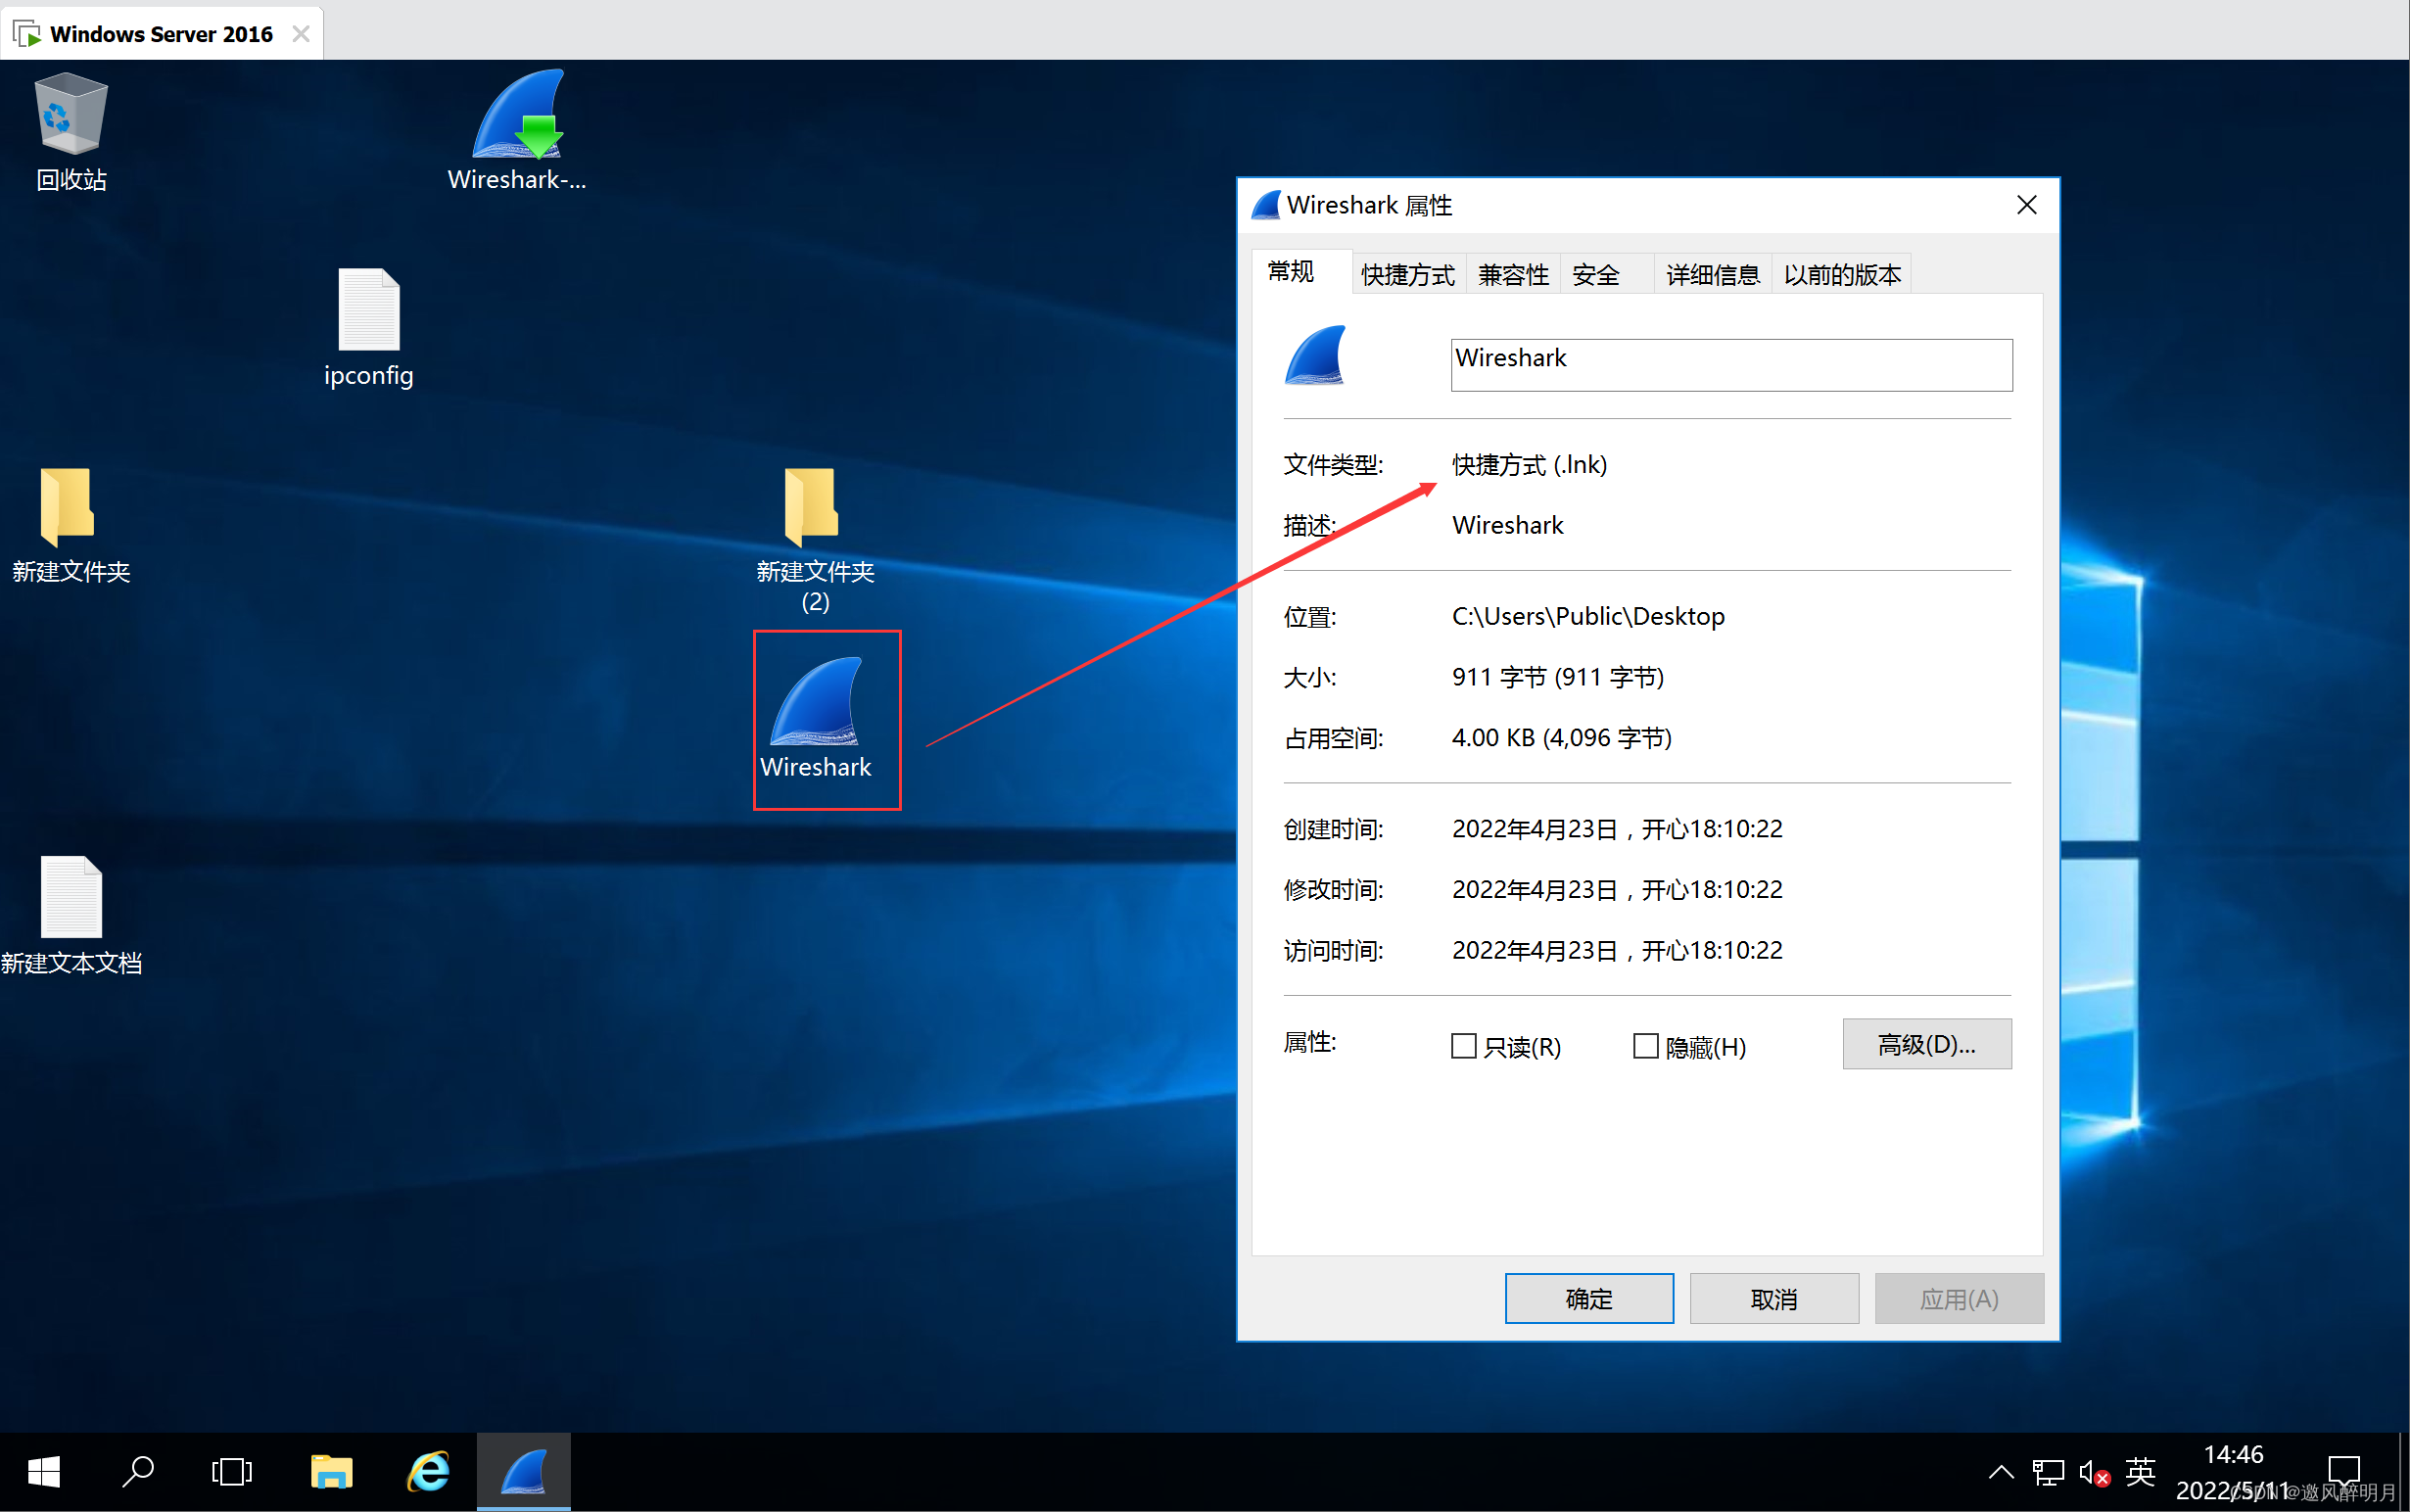Screen dimensions: 2410x1512
Task: Cancel with the 取消 button
Action: 1774,1299
